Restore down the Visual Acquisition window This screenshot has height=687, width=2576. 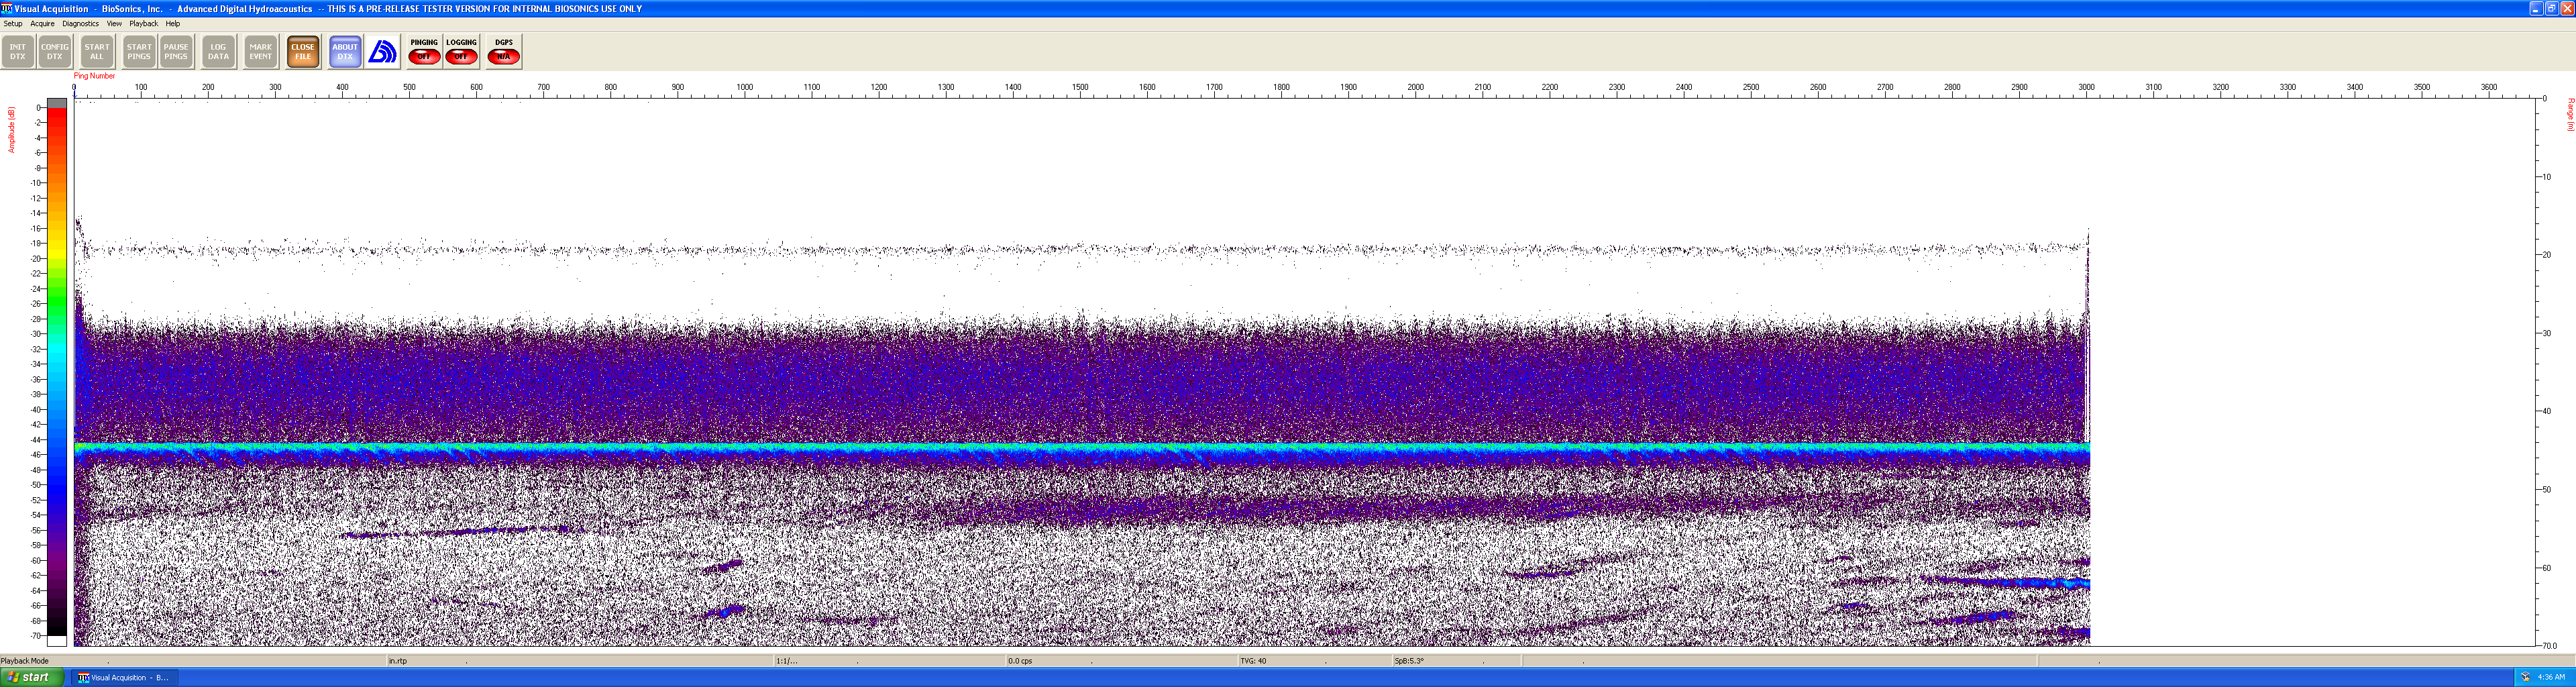tap(2551, 8)
